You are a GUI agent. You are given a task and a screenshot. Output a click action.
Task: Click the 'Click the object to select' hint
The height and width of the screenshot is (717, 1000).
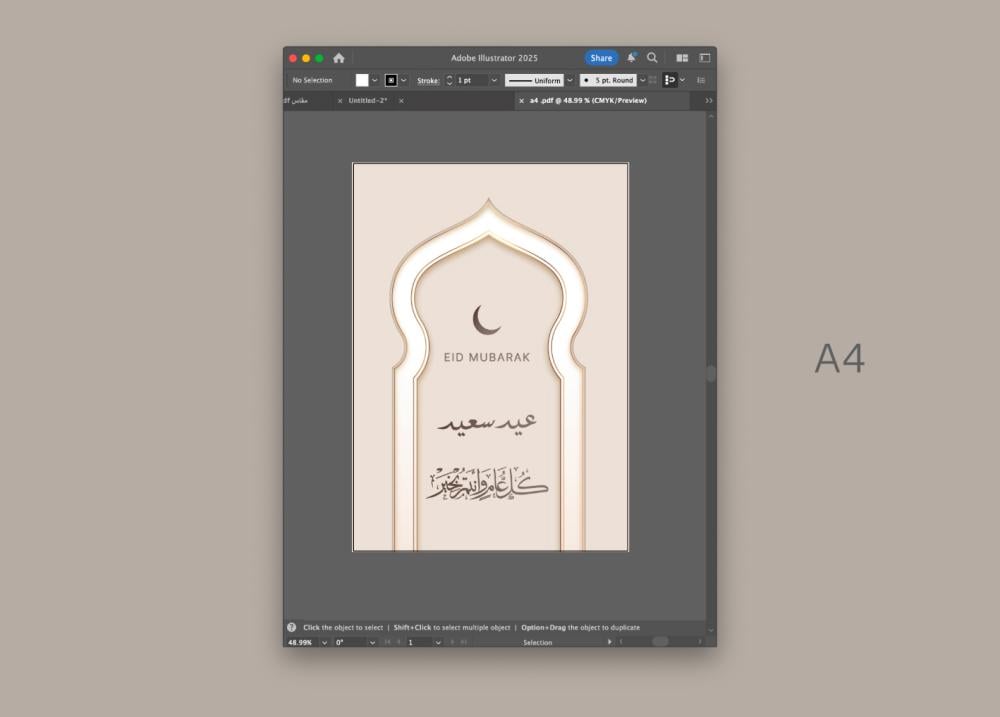tap(343, 628)
